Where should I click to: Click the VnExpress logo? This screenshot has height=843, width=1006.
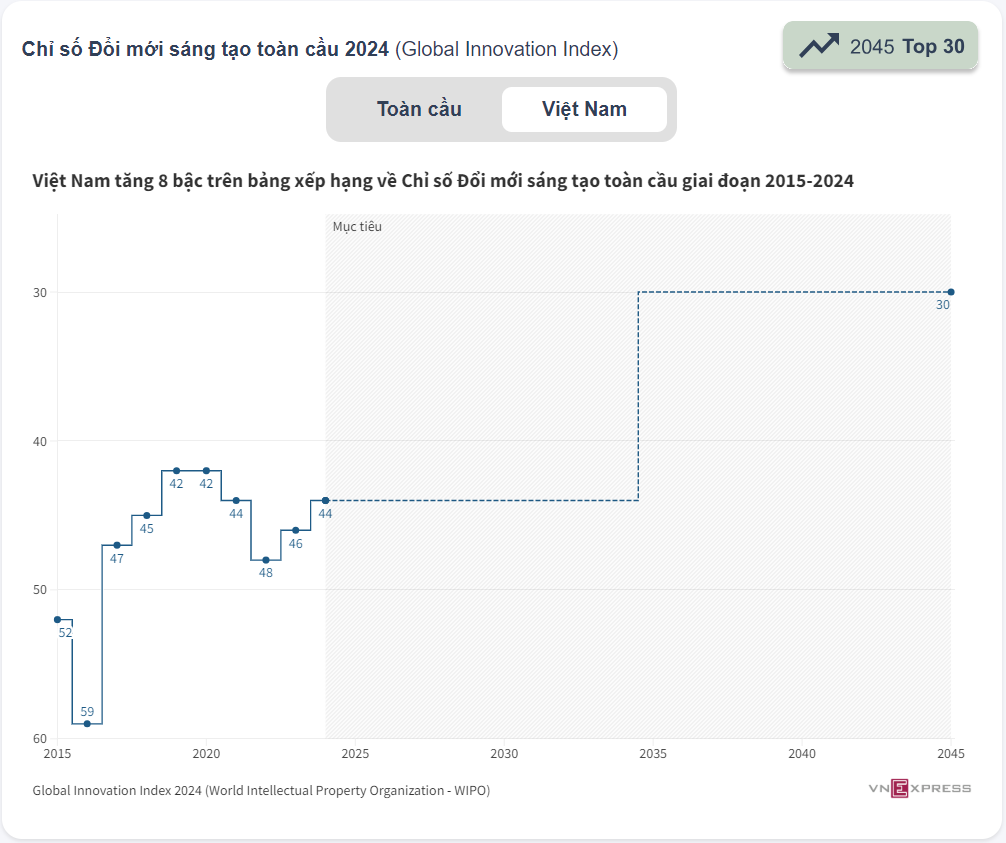(x=919, y=789)
